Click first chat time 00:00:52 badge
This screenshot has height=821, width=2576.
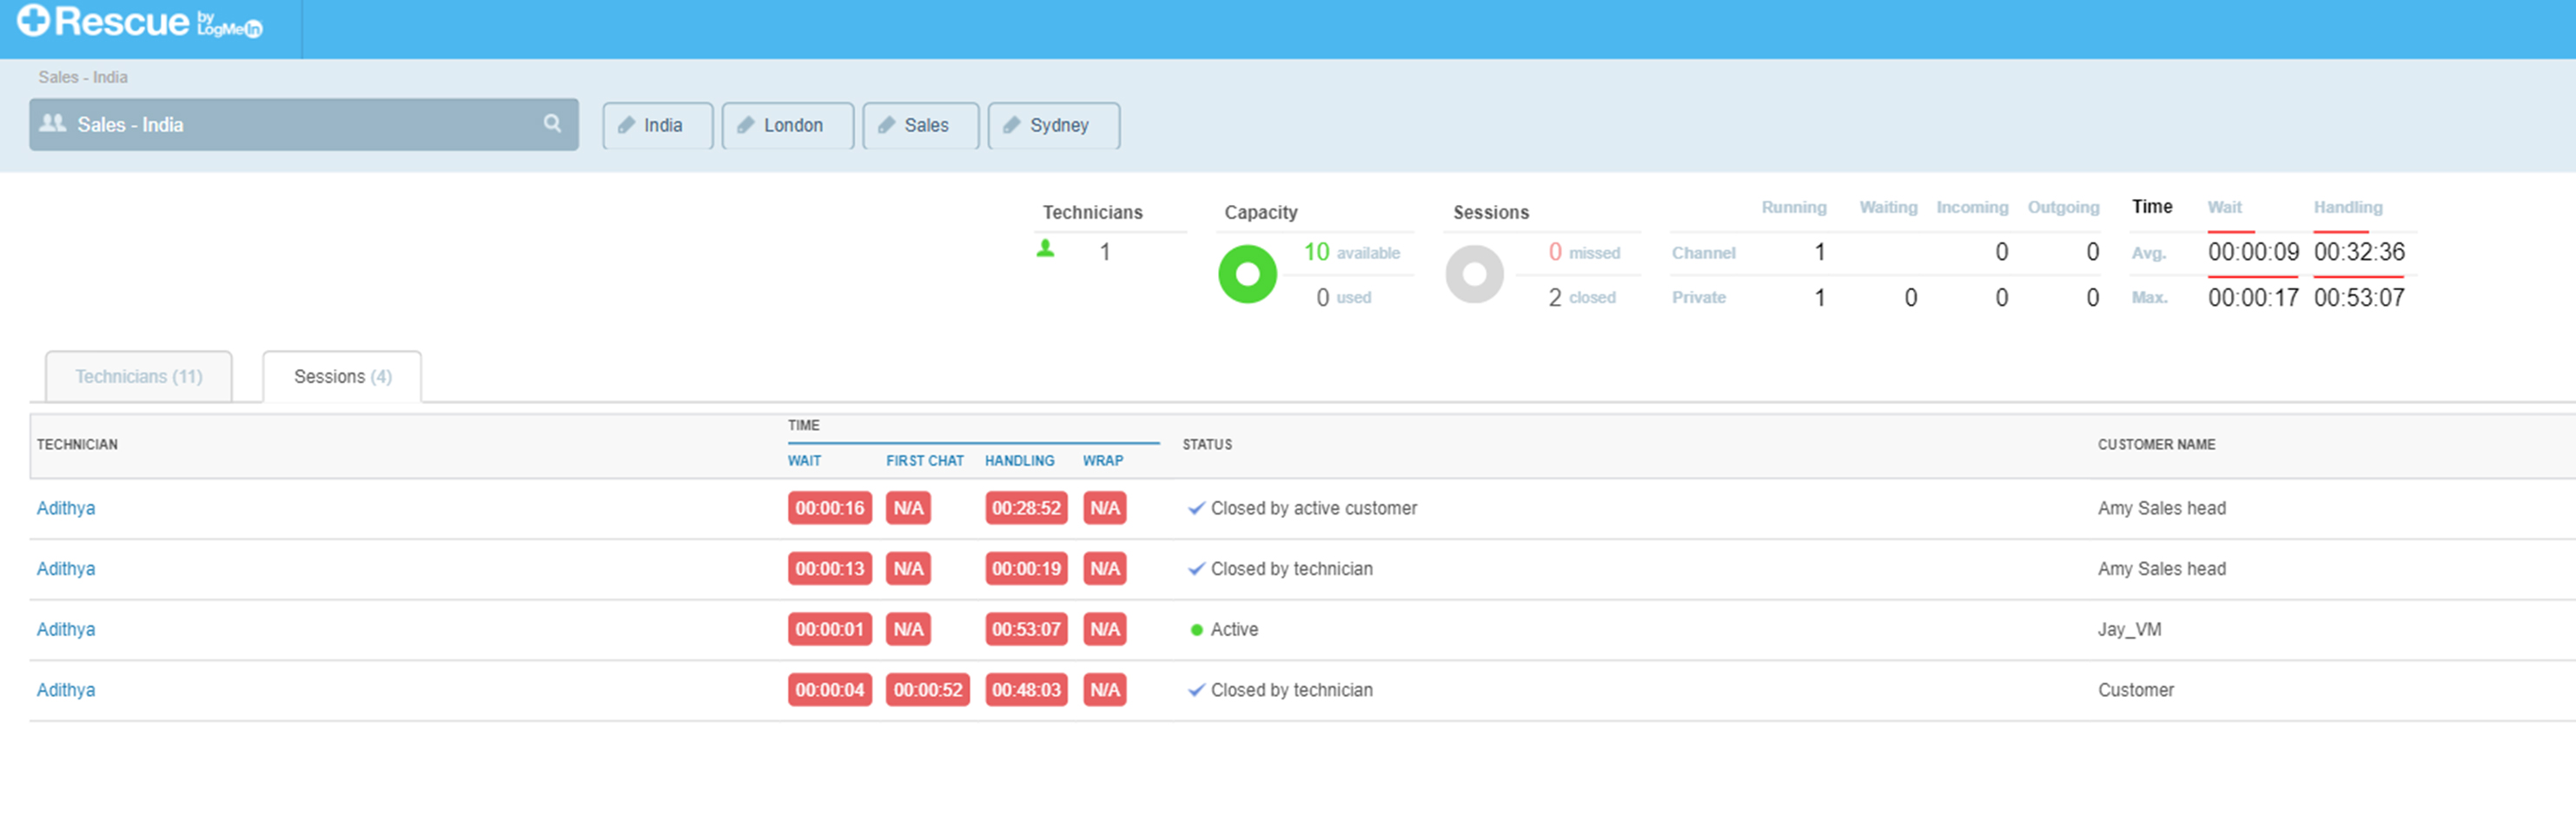927,690
